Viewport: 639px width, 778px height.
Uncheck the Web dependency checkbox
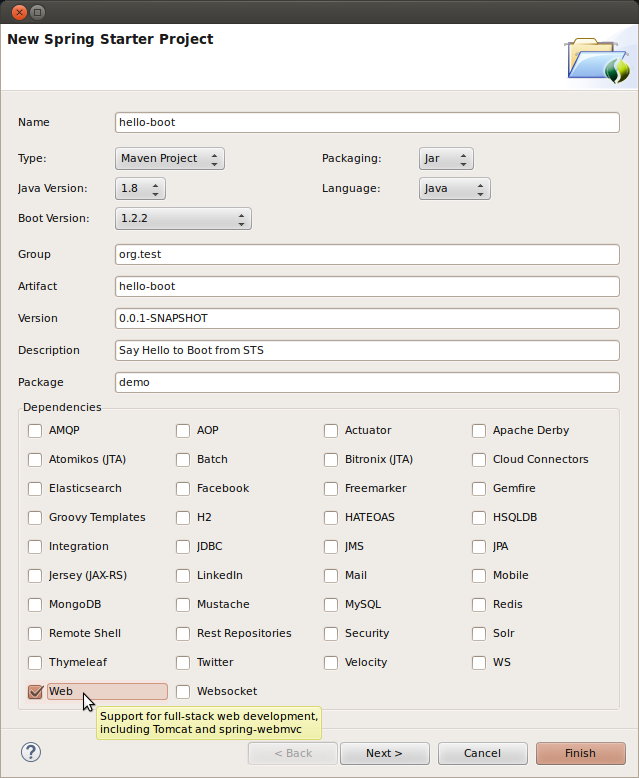tap(35, 692)
